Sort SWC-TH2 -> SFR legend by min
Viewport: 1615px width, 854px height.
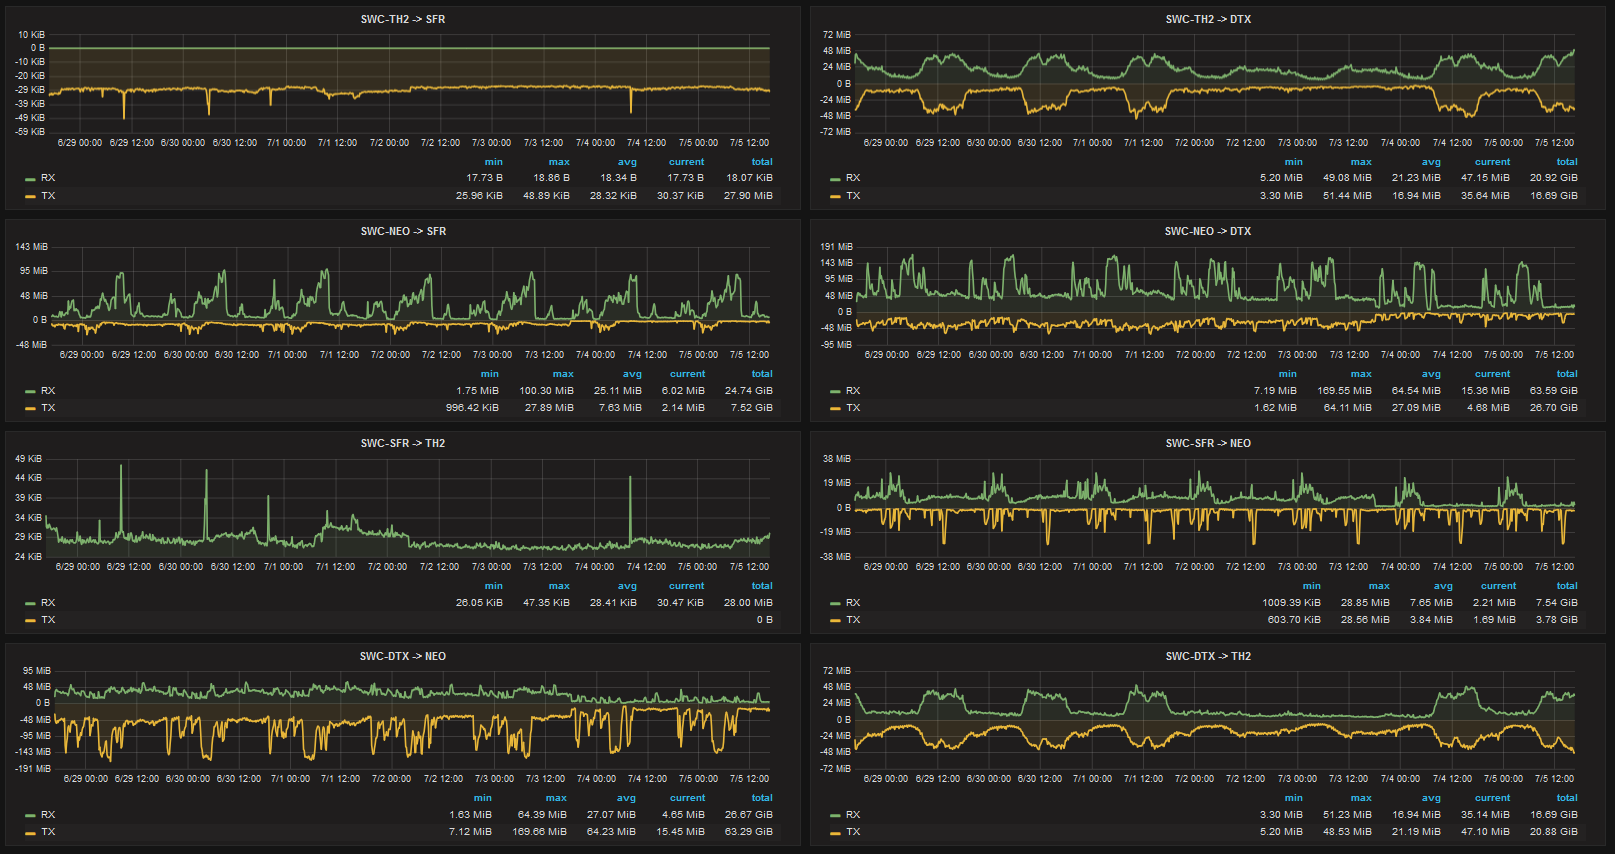494,162
